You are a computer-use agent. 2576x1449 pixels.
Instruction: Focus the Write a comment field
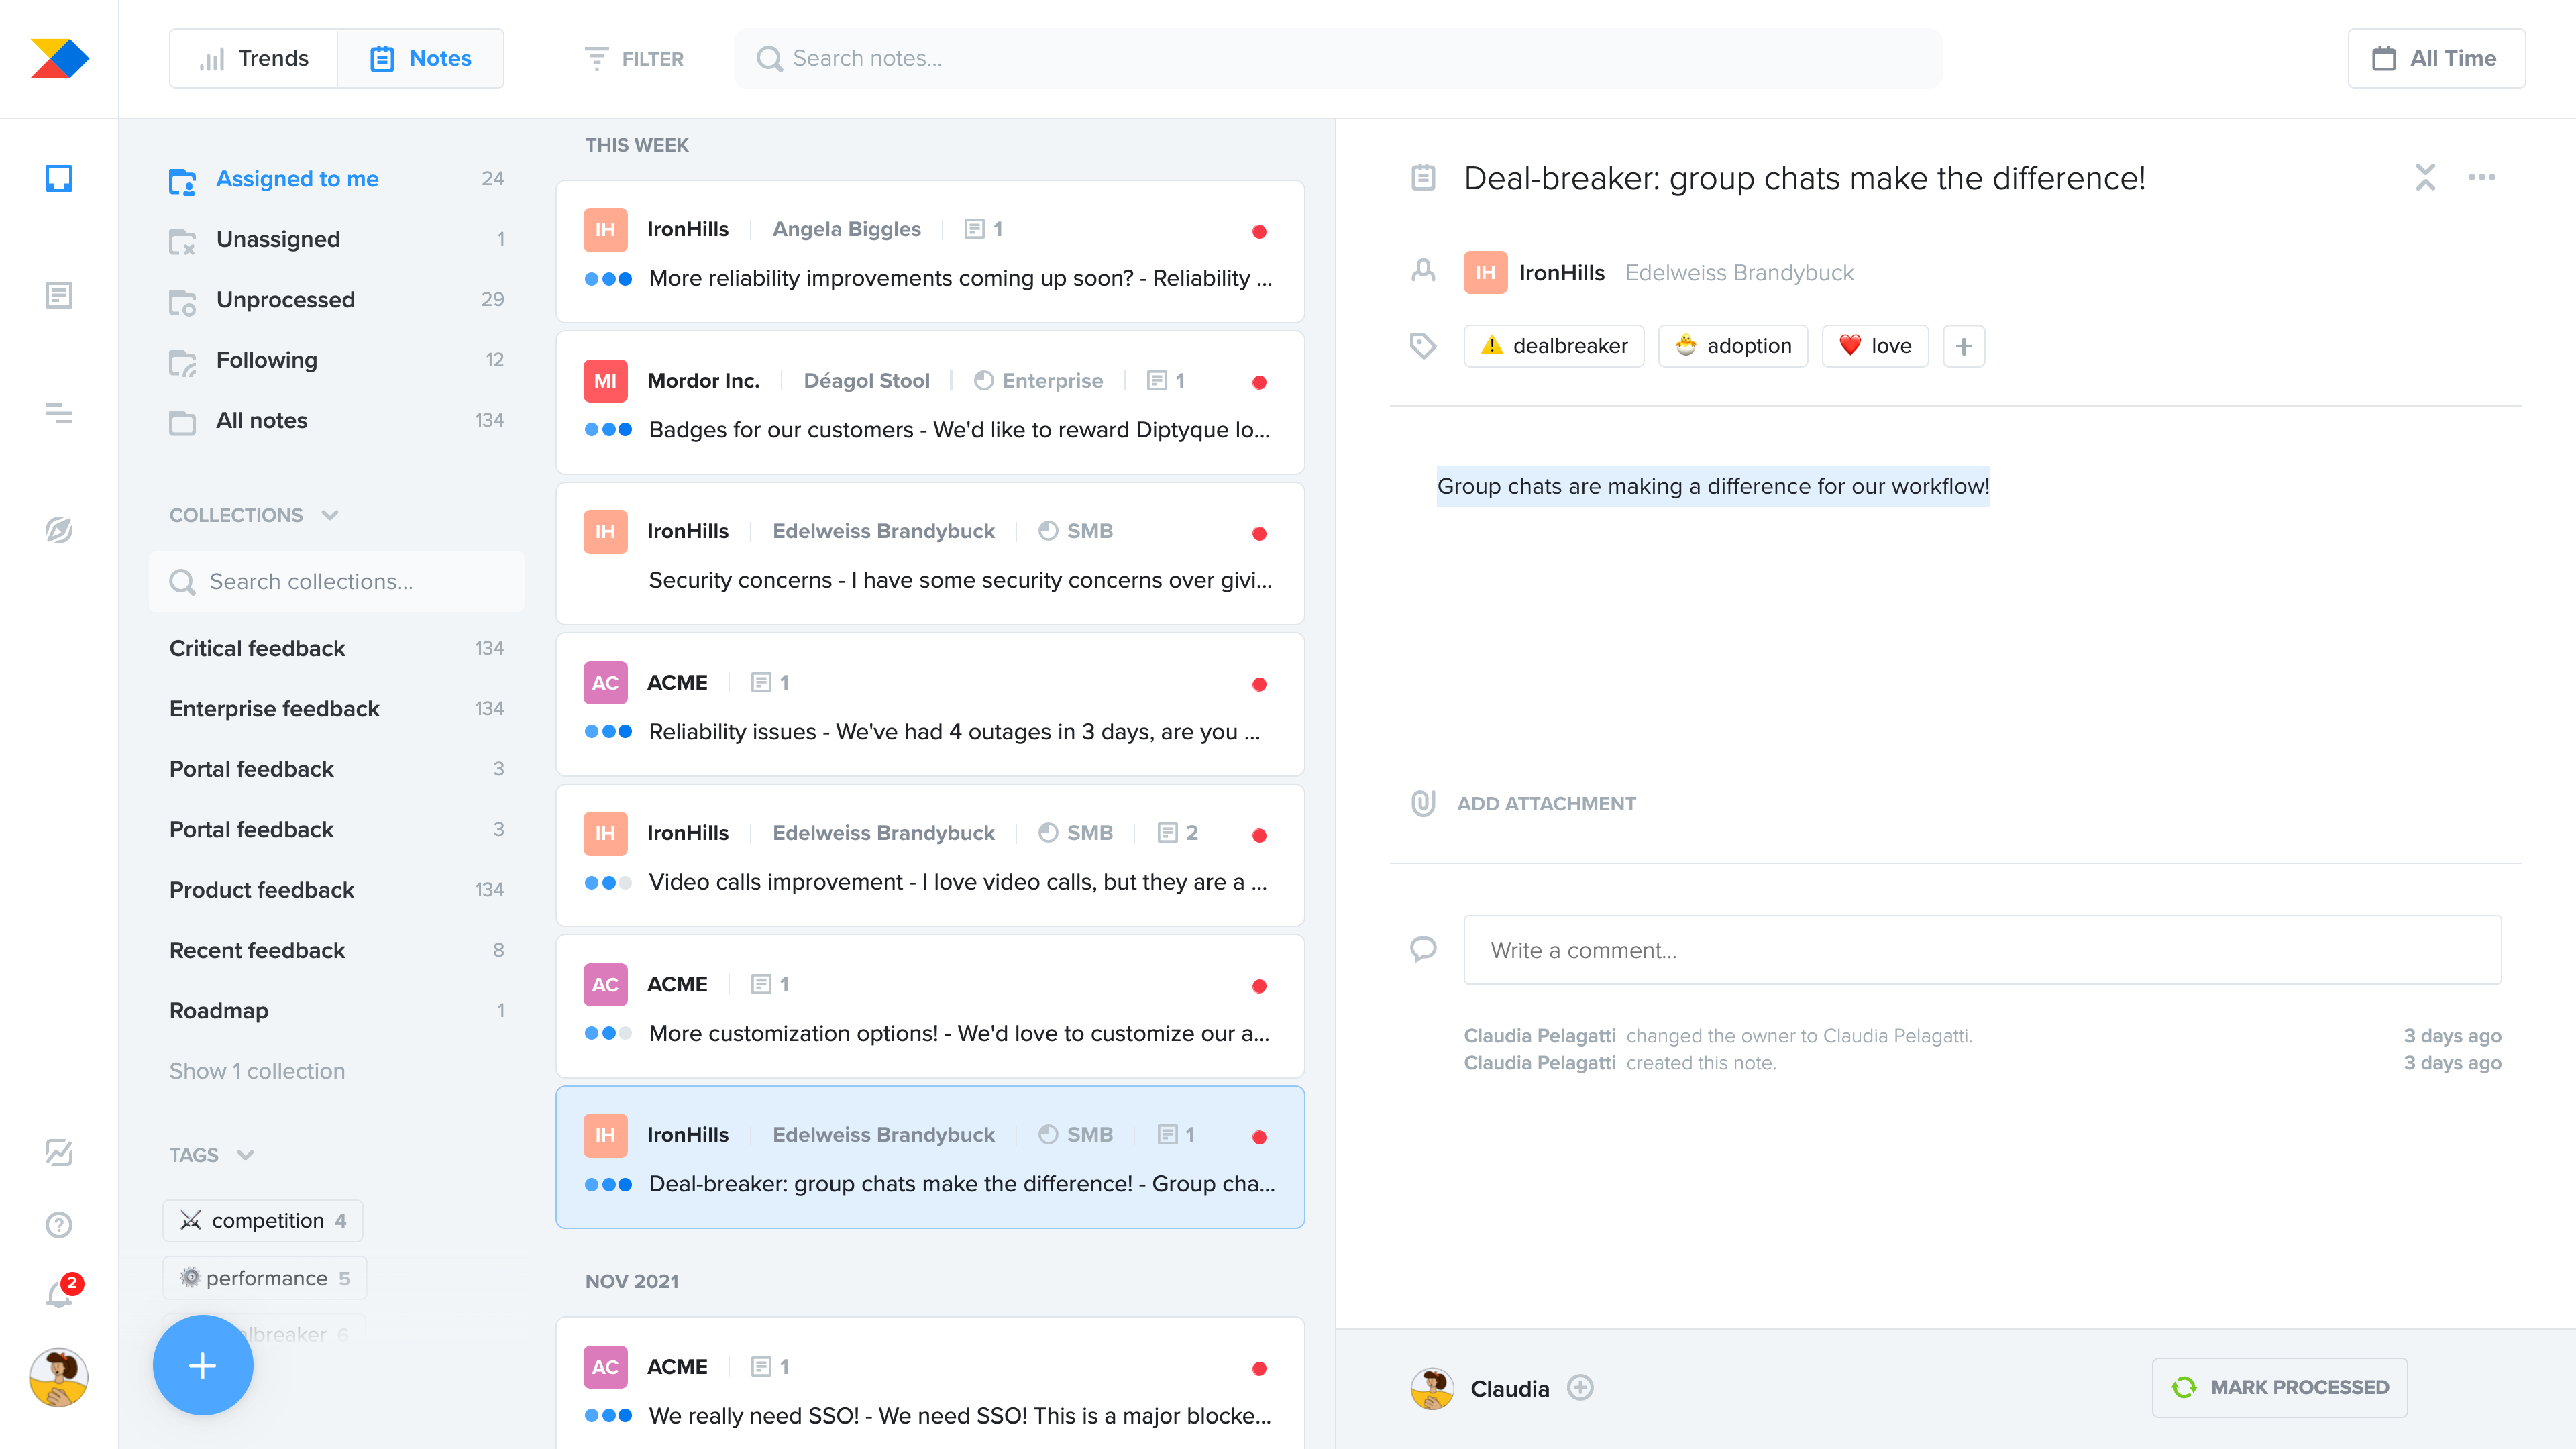coord(1982,950)
